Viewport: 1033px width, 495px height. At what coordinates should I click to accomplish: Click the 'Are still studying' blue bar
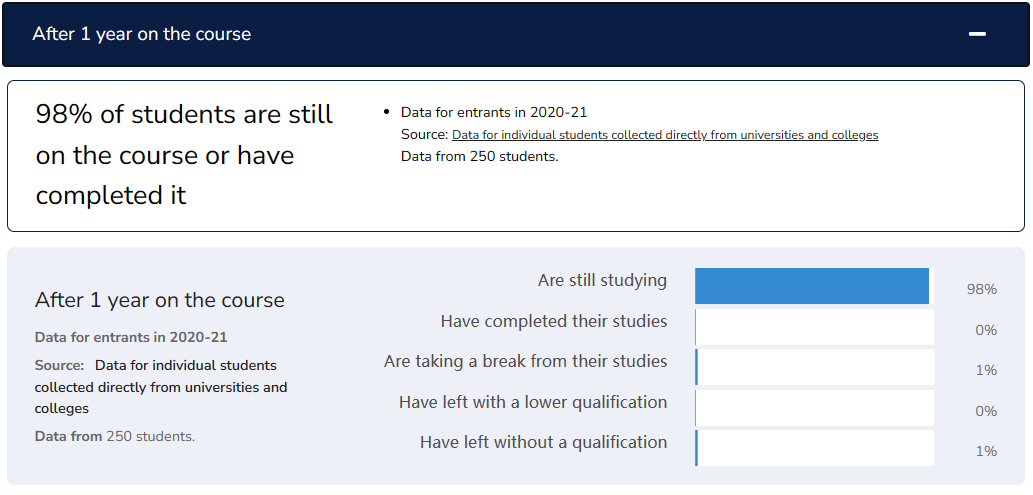tap(812, 286)
